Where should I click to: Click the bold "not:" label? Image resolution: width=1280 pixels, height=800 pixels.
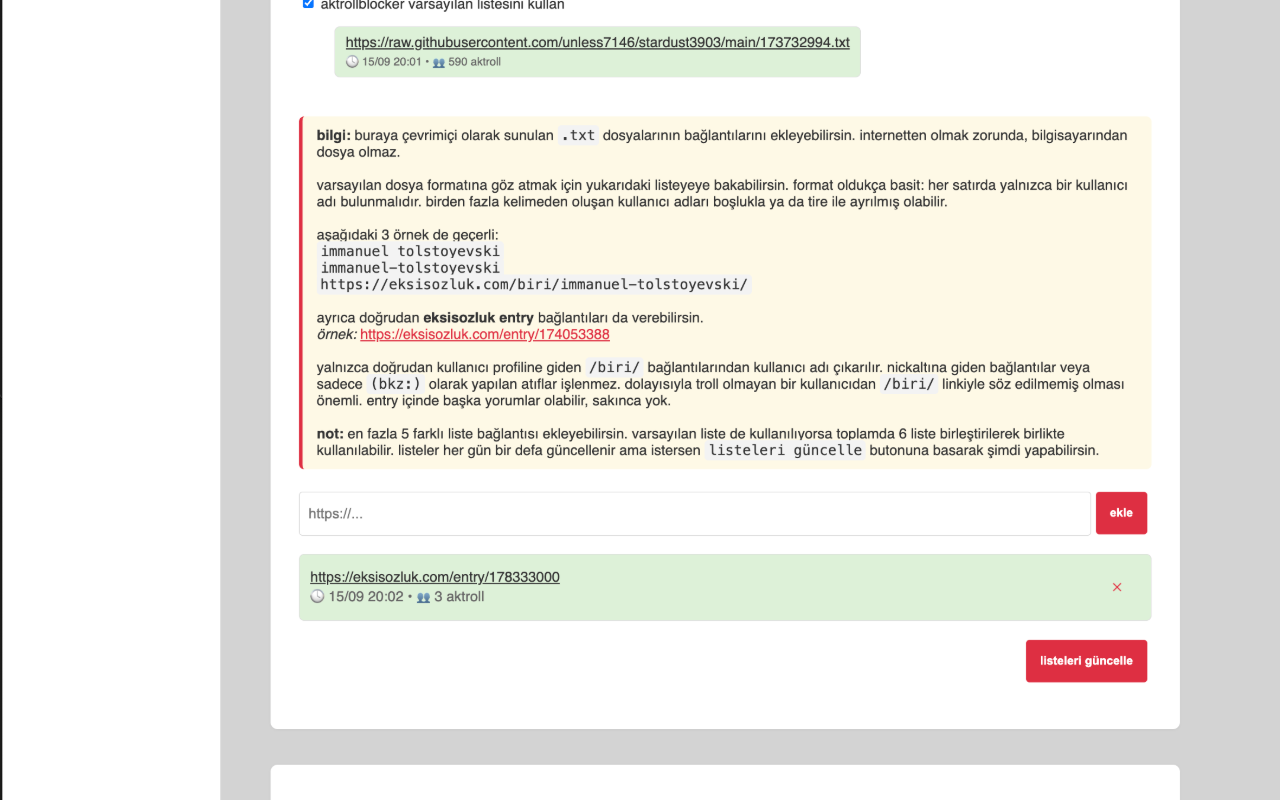click(x=331, y=434)
